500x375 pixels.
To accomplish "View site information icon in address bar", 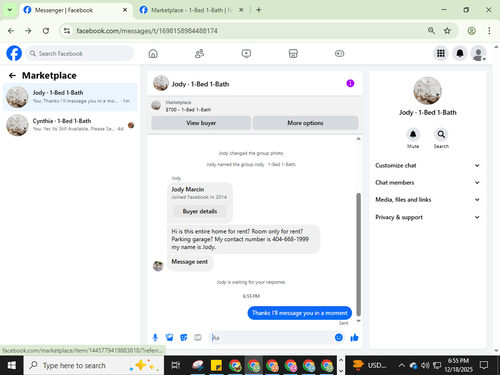I will point(67,31).
